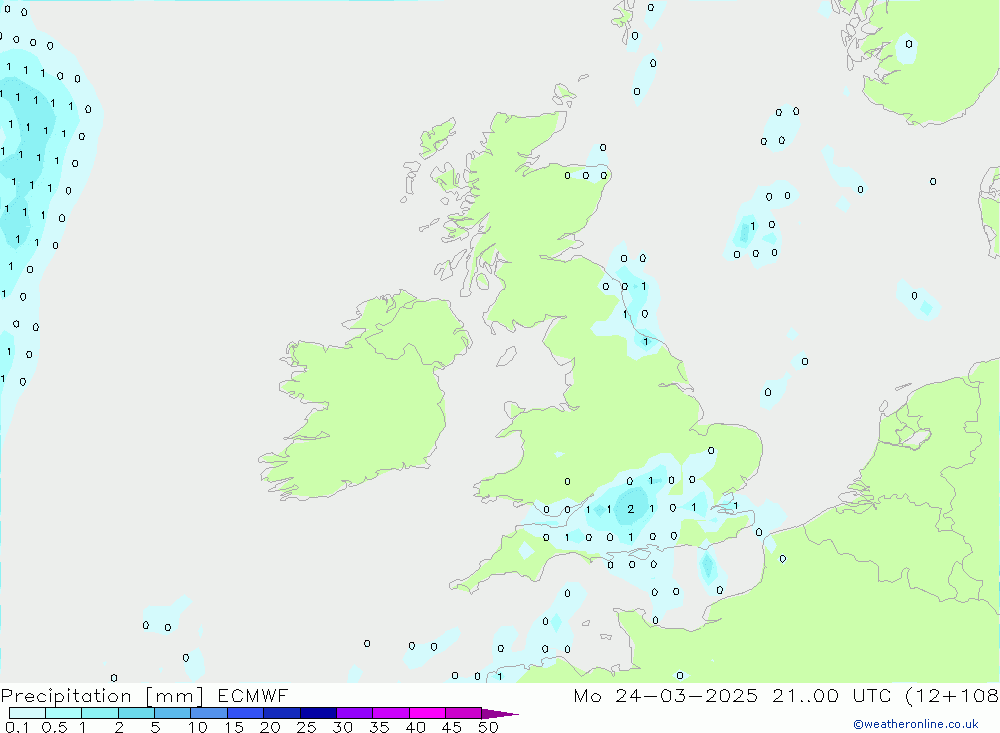This screenshot has height=733, width=1000.
Task: Select the 2–5 mm legend color swatch
Action: (136, 713)
